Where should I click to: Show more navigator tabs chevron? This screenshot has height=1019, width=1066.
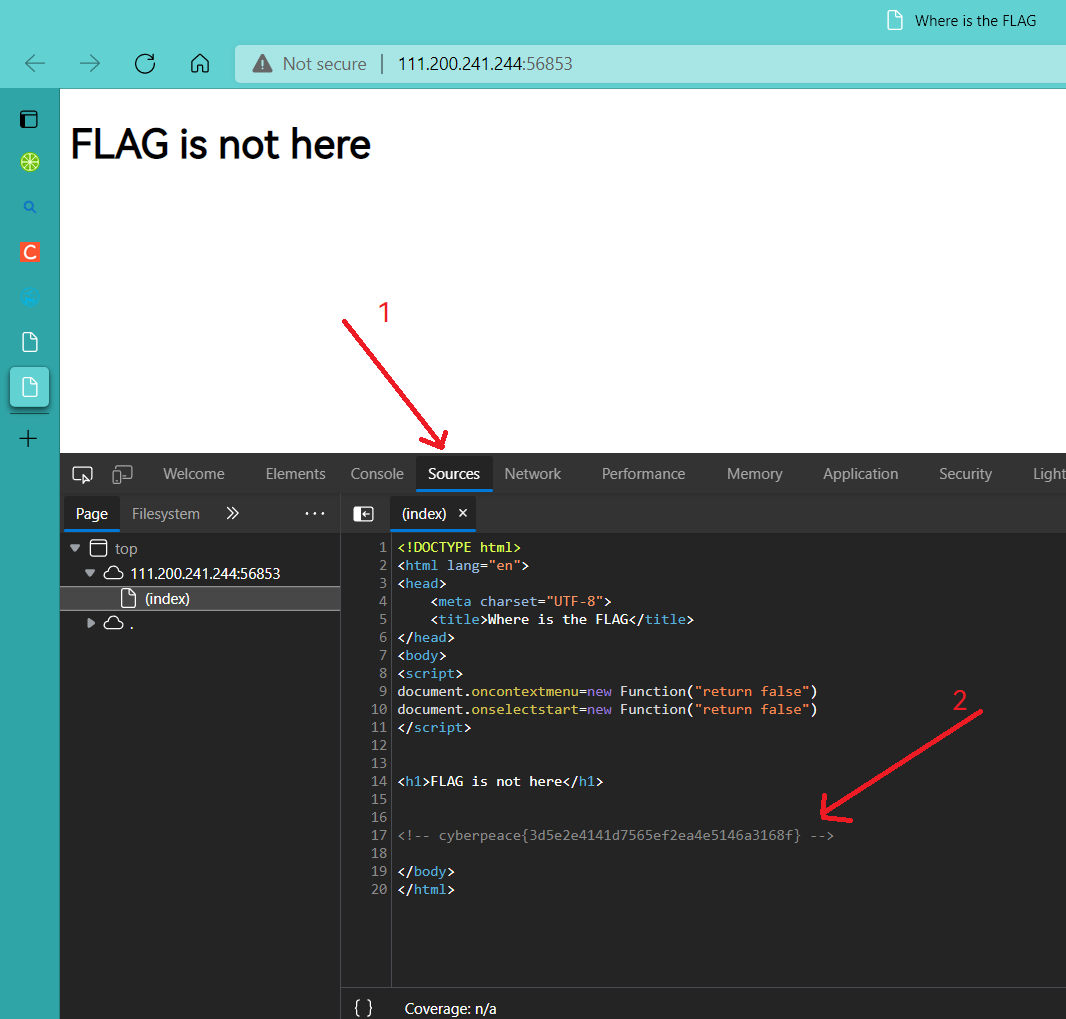pyautogui.click(x=233, y=513)
